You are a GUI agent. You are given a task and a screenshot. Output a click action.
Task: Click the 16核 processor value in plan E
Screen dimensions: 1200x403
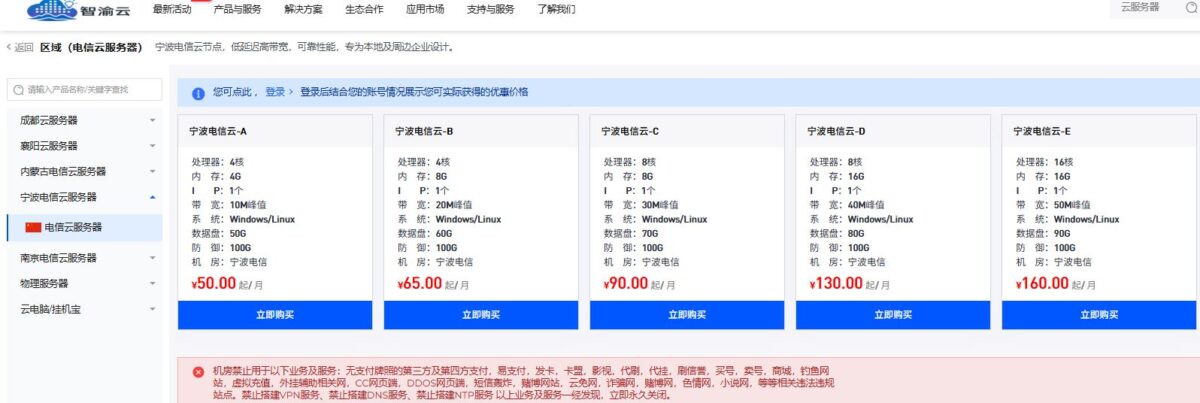1064,162
